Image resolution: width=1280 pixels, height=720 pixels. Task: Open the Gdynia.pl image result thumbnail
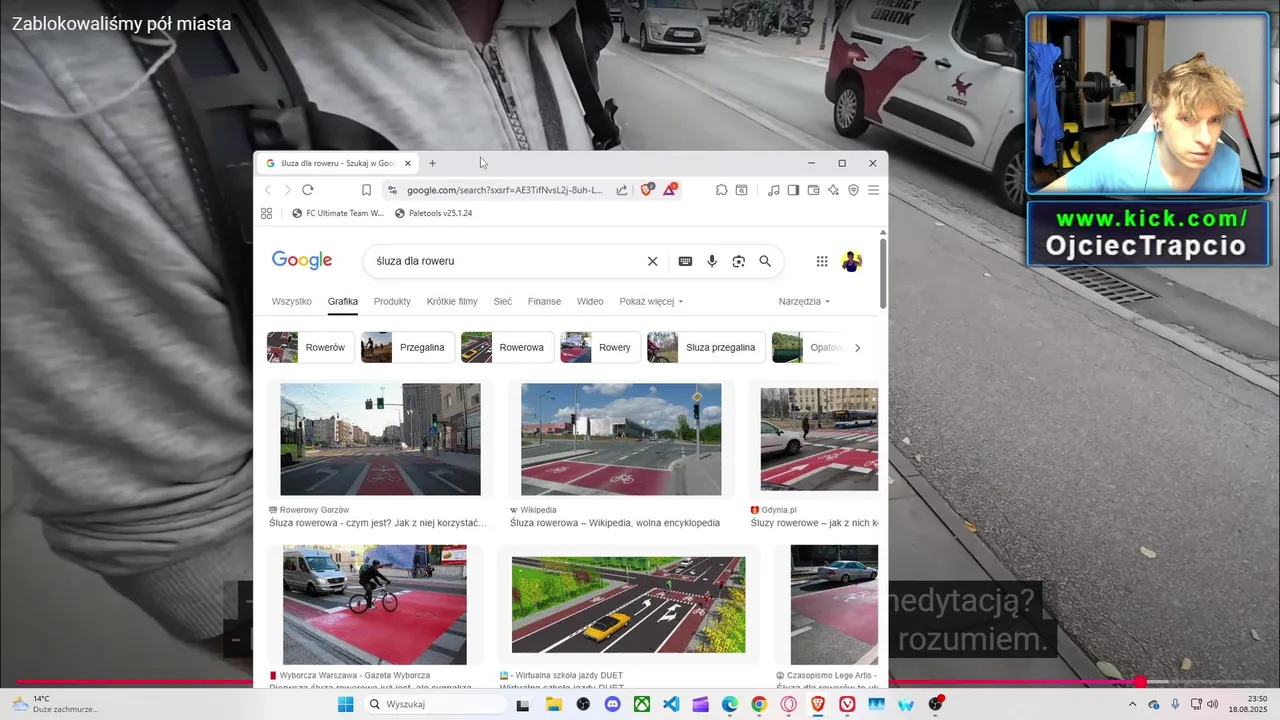(819, 439)
